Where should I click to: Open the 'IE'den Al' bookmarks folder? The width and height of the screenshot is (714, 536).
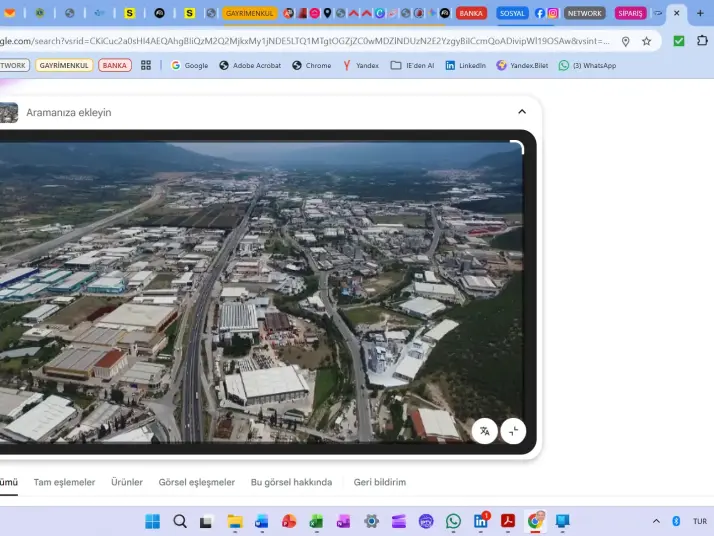pyautogui.click(x=410, y=65)
